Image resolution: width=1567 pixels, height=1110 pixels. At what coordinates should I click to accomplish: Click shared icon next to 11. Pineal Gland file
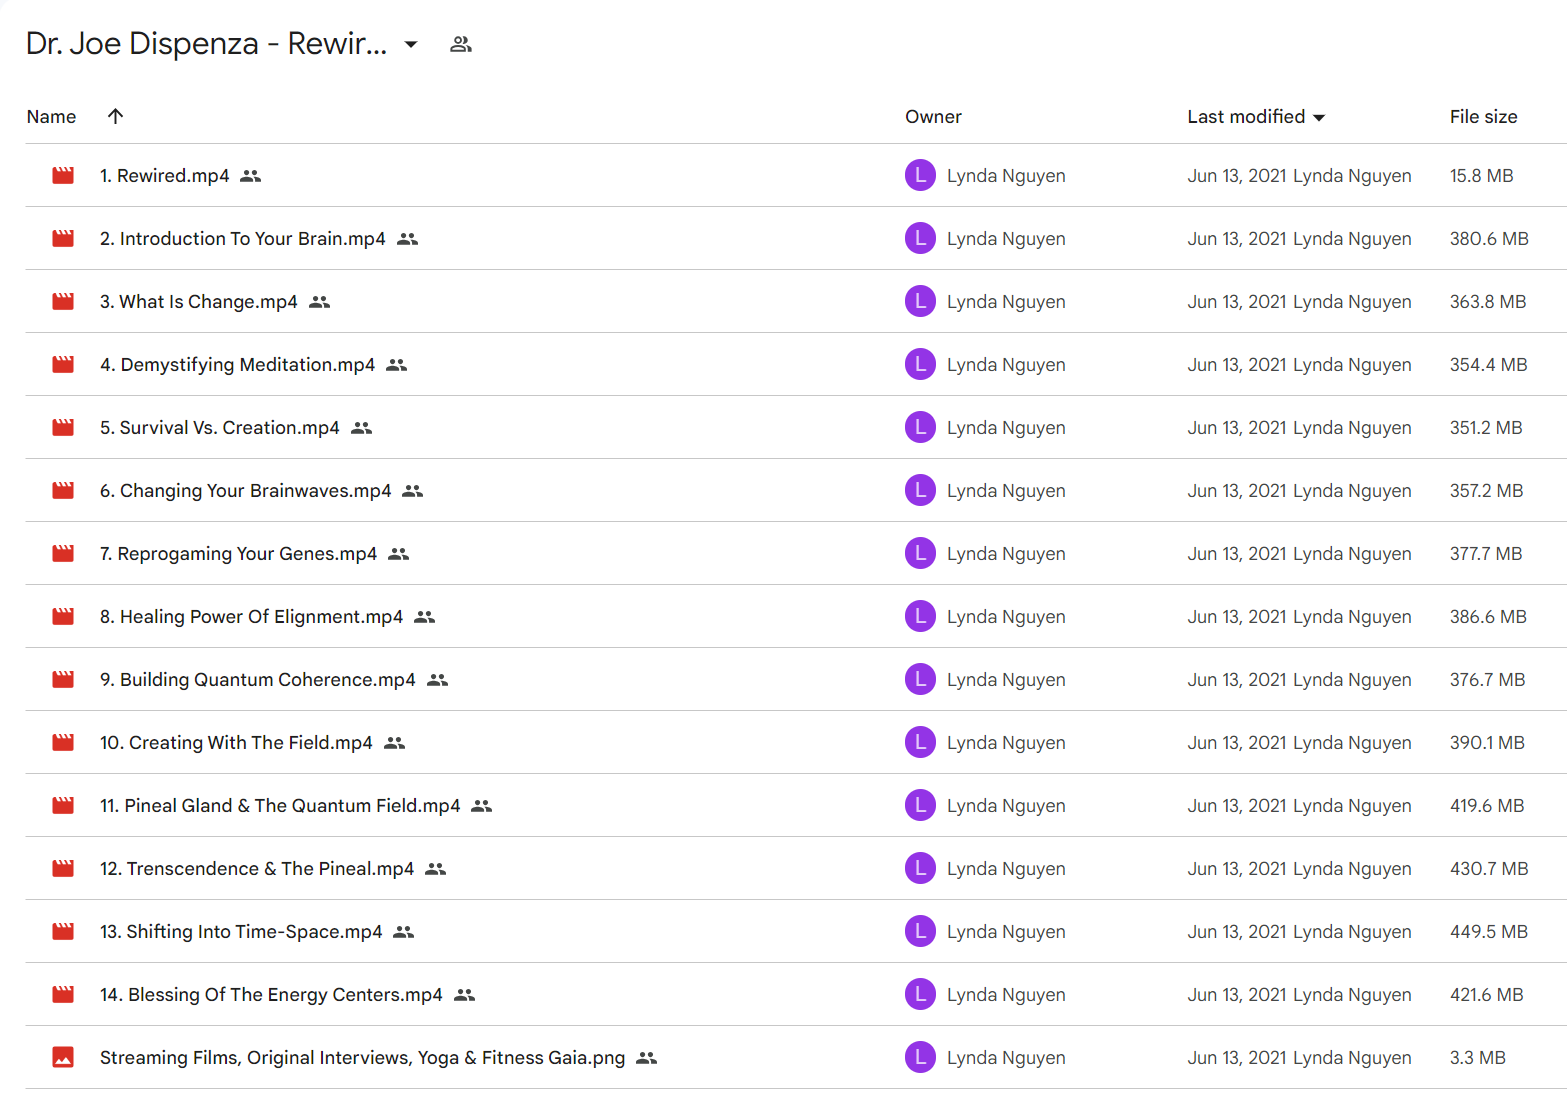pyautogui.click(x=482, y=806)
